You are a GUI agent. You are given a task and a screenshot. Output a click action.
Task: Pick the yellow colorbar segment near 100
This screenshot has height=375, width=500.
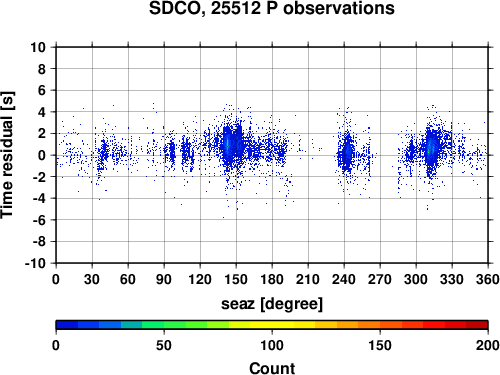pyautogui.click(x=272, y=325)
